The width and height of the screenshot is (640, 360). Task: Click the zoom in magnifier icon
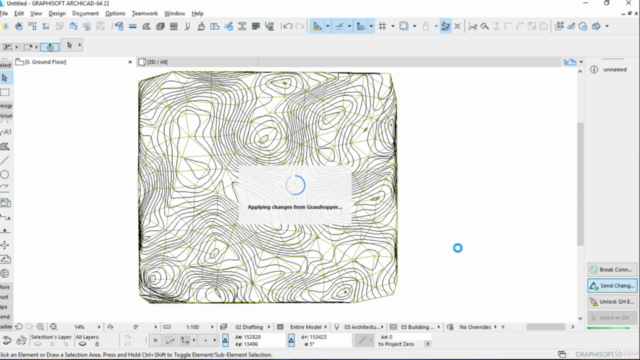(x=40, y=327)
